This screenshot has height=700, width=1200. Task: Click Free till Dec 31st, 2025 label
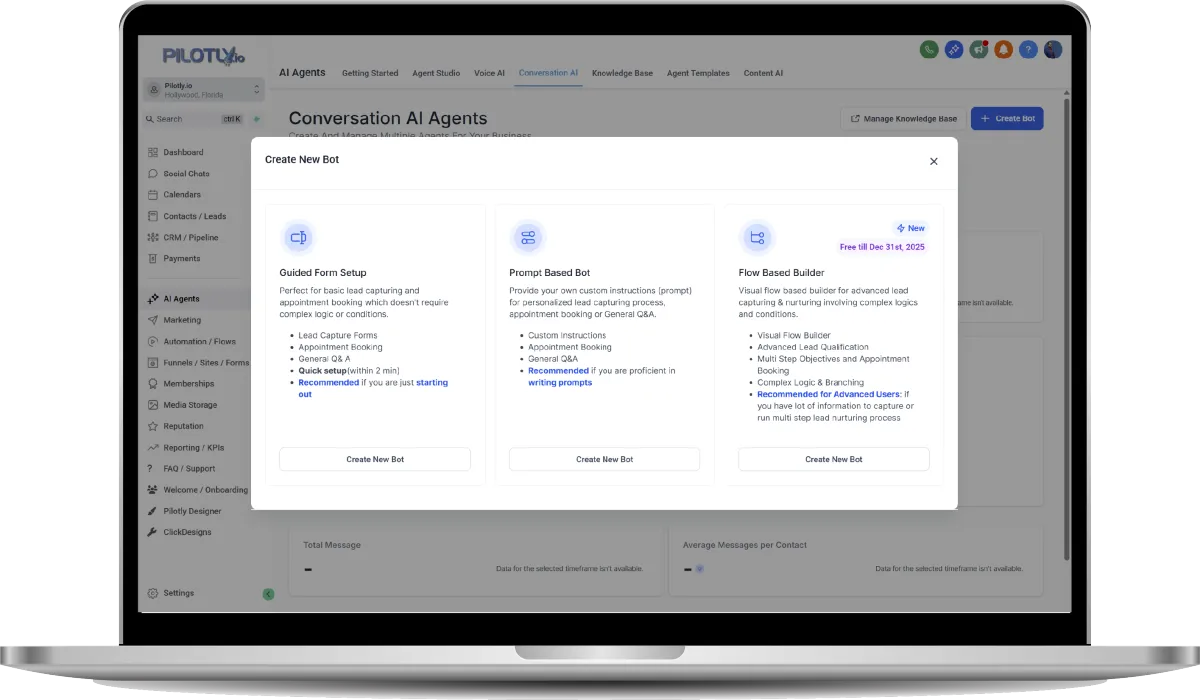[x=882, y=246]
